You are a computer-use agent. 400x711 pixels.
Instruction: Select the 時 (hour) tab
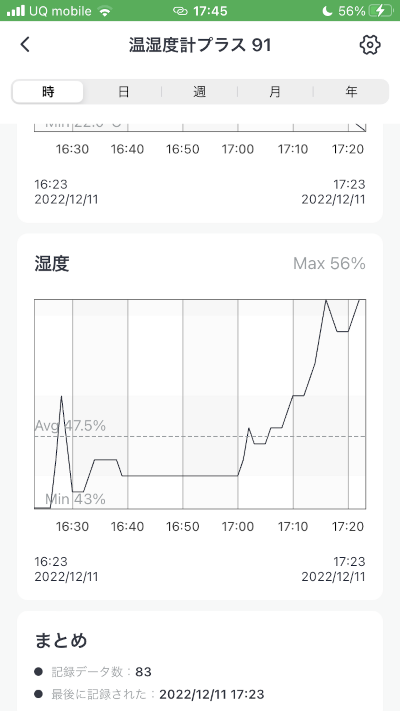[48, 92]
